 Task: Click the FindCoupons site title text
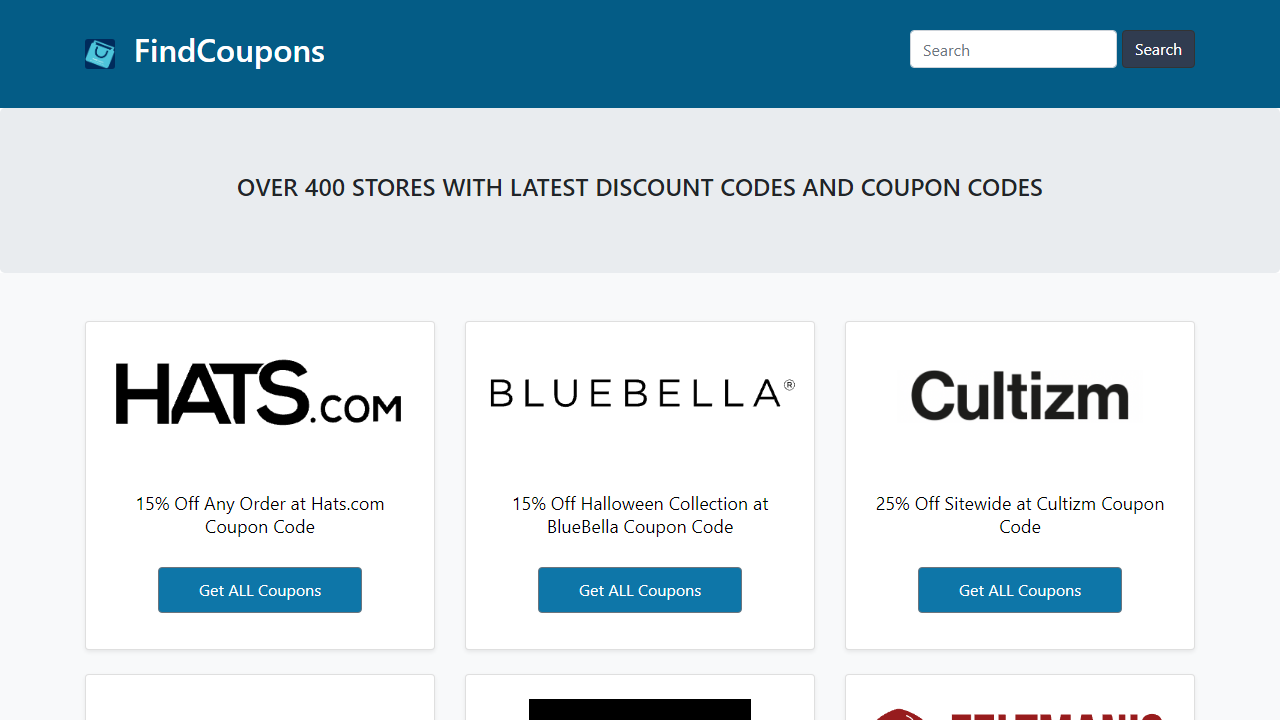pos(228,50)
